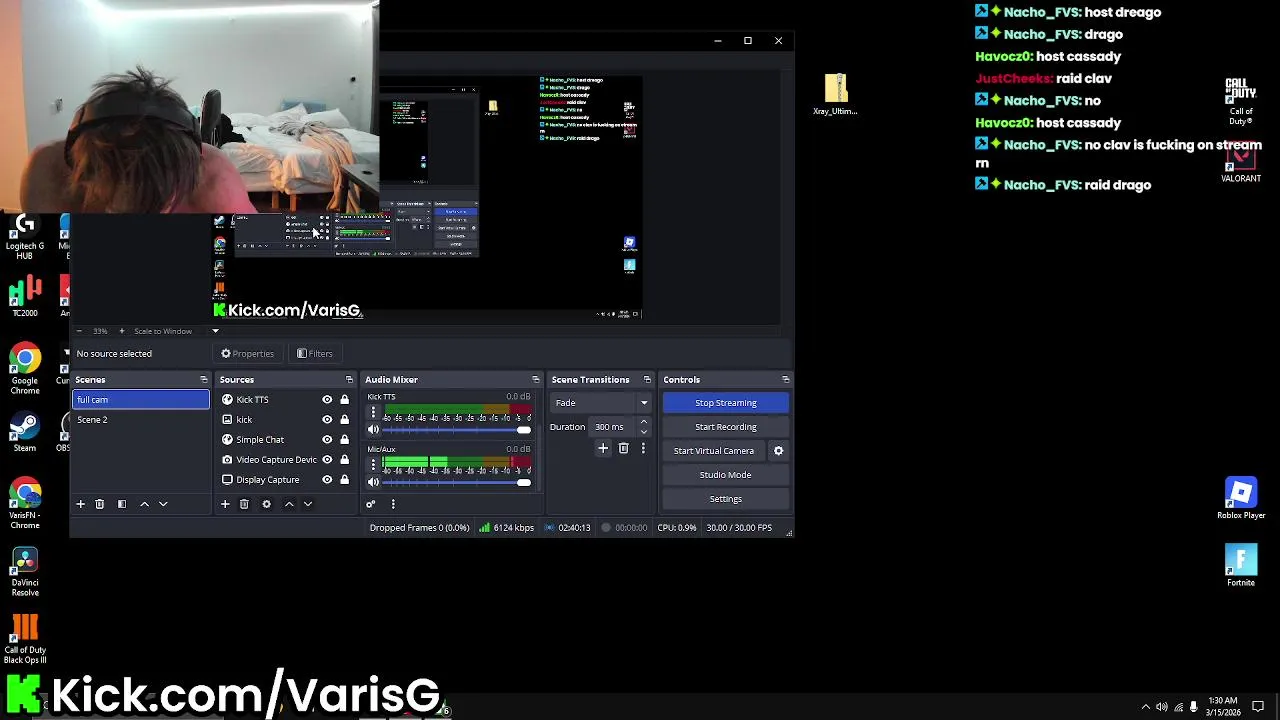Select the full cam scene
Viewport: 1280px width, 720px height.
tap(141, 400)
